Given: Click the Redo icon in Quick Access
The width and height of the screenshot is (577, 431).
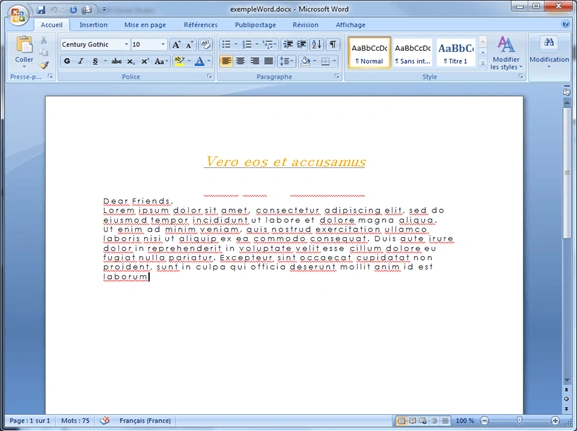Looking at the screenshot, I should click(x=73, y=10).
